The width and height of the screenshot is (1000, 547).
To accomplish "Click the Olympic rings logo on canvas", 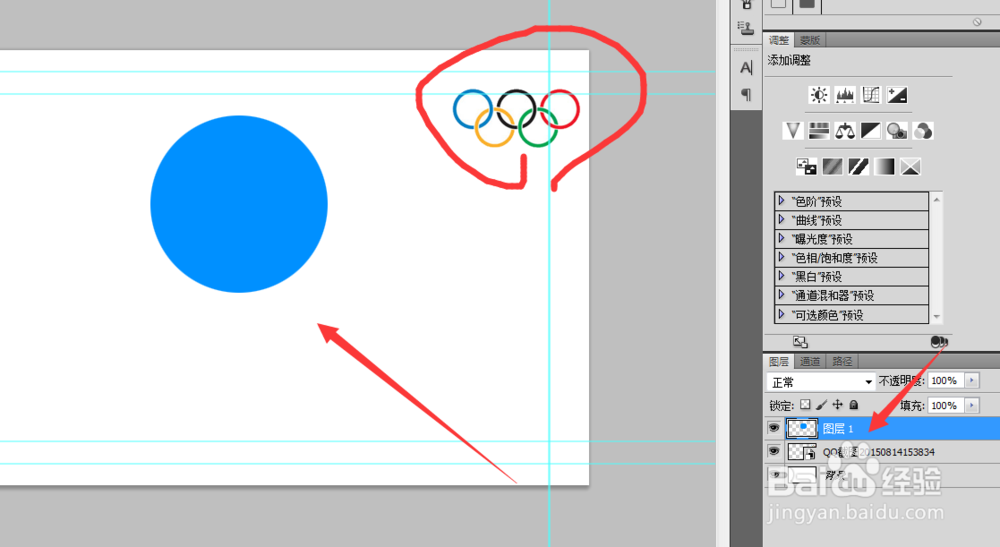I will pyautogui.click(x=516, y=118).
